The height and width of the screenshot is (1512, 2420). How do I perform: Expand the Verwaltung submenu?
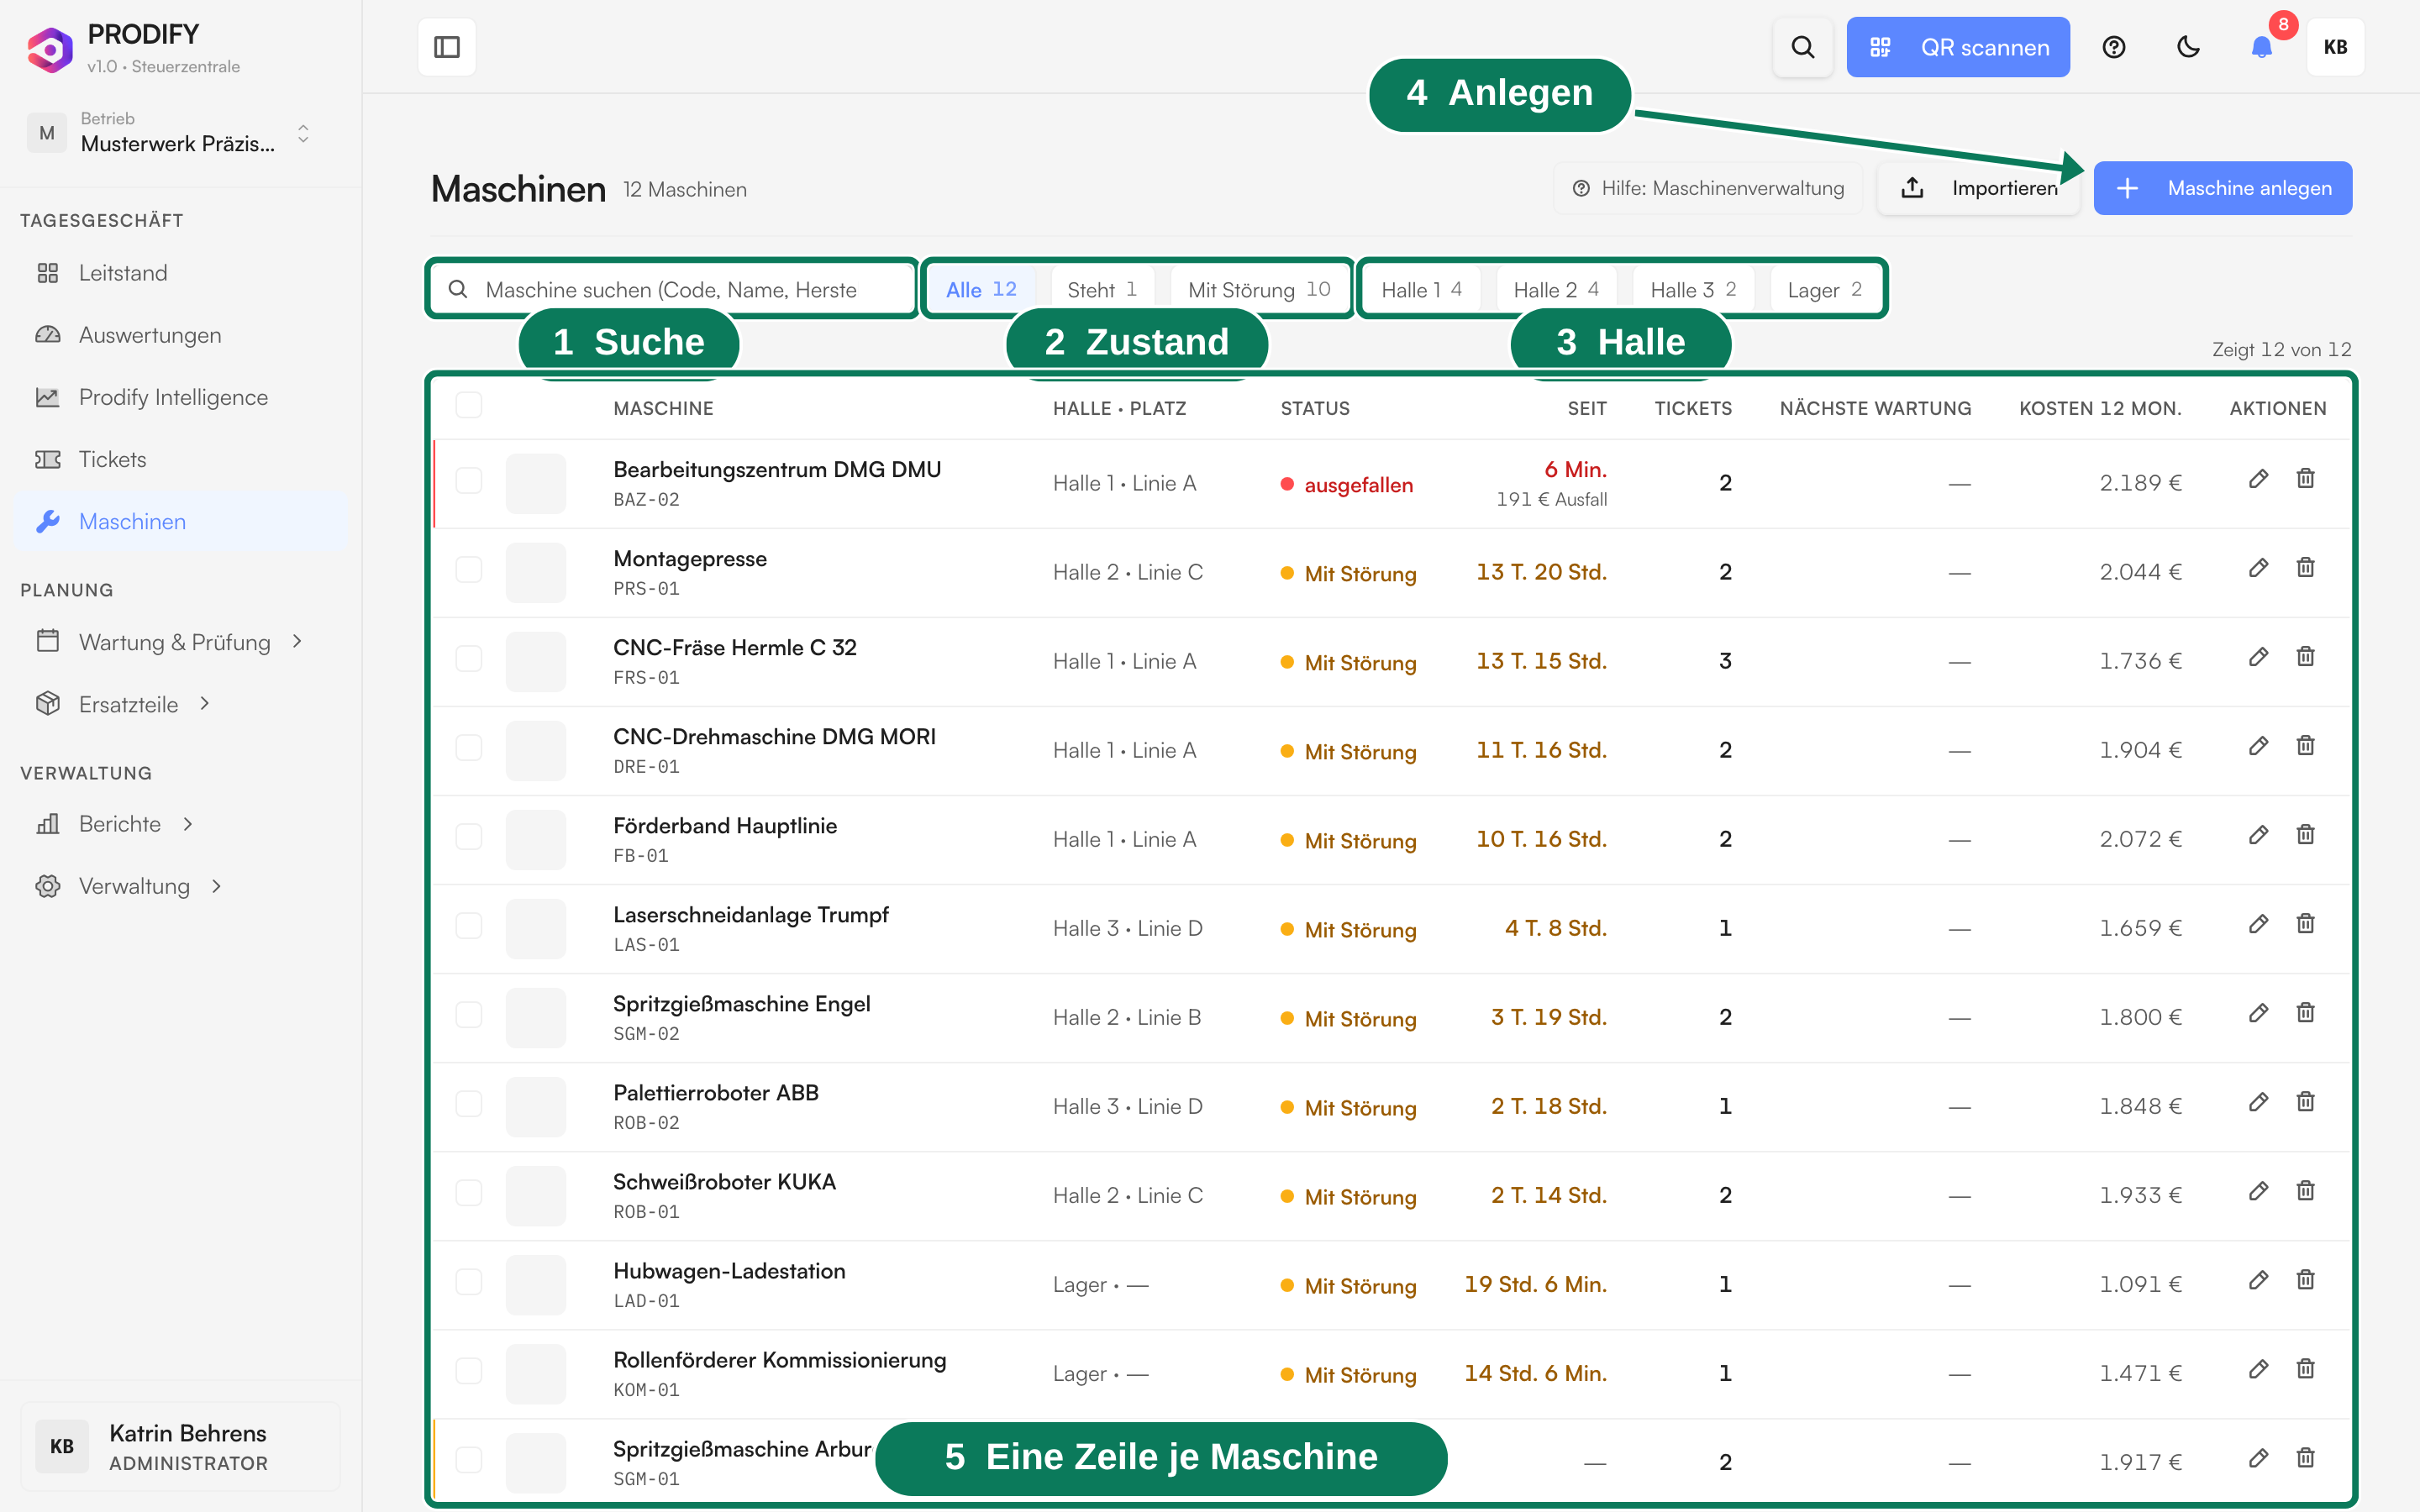[180, 886]
